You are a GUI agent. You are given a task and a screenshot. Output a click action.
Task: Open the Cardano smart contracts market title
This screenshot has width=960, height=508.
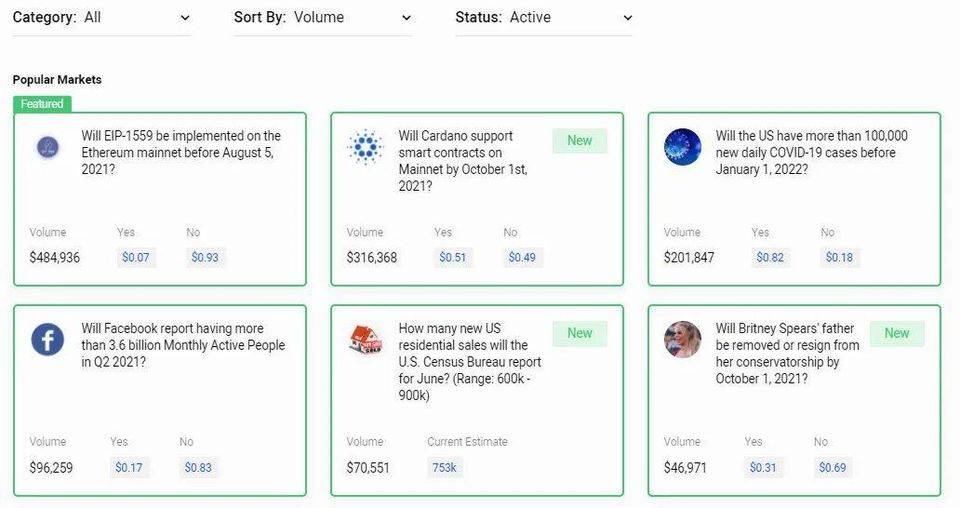pyautogui.click(x=463, y=161)
